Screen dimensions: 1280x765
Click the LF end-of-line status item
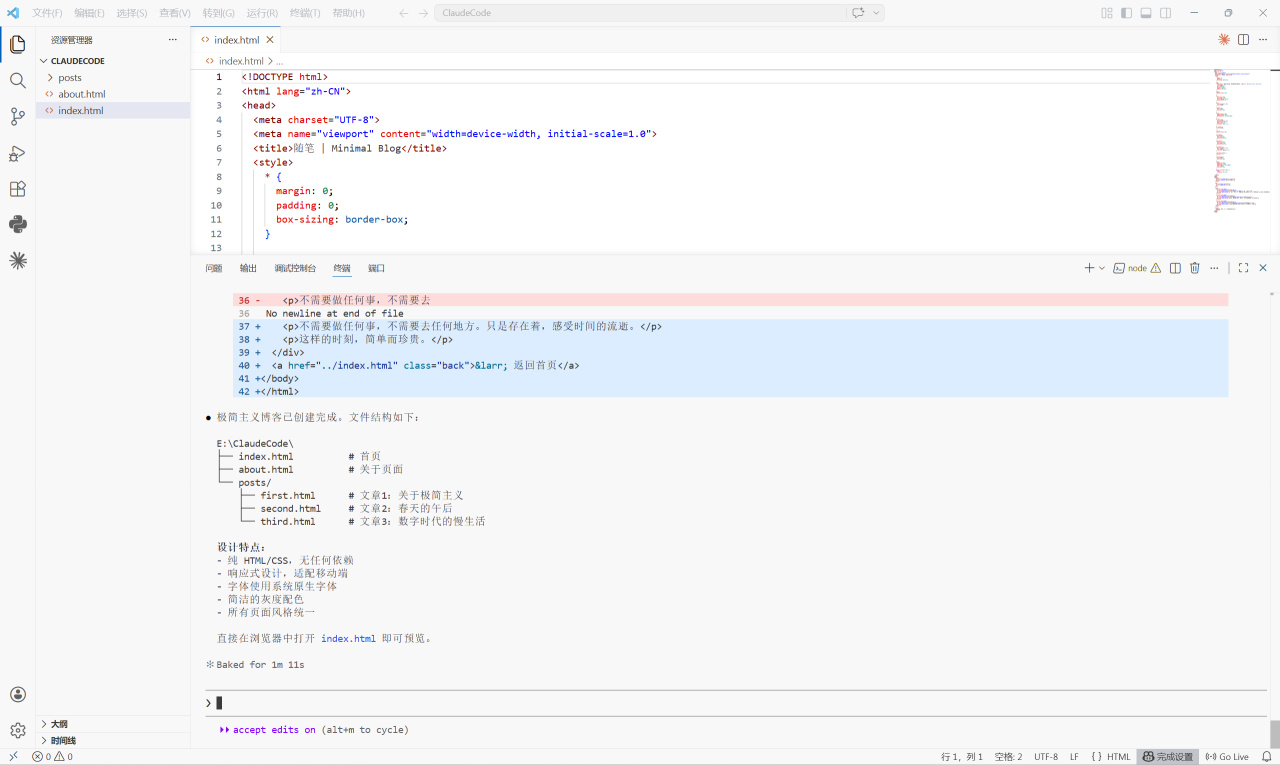(1074, 757)
